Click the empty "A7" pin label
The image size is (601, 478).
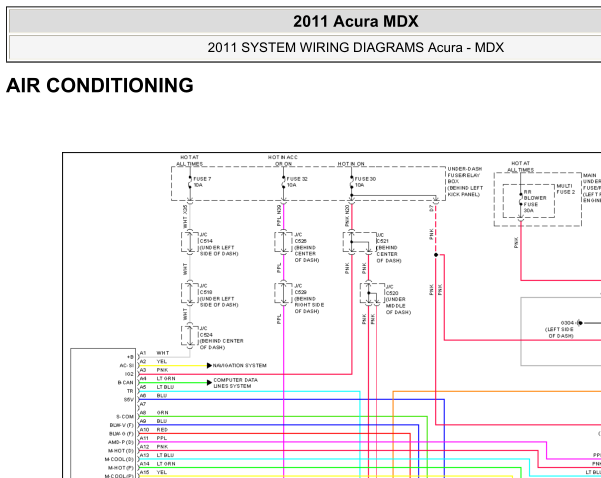point(143,404)
